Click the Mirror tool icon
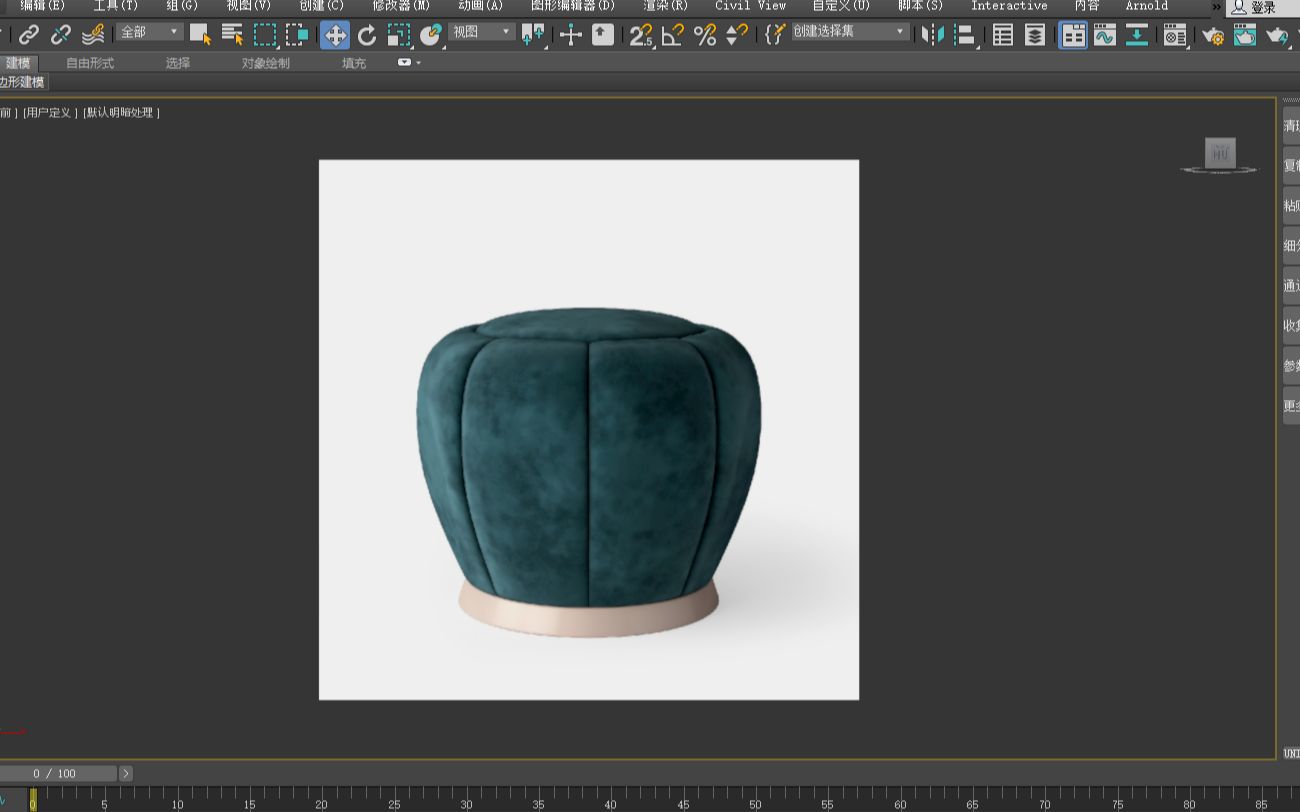The image size is (1300, 812). pyautogui.click(x=933, y=35)
